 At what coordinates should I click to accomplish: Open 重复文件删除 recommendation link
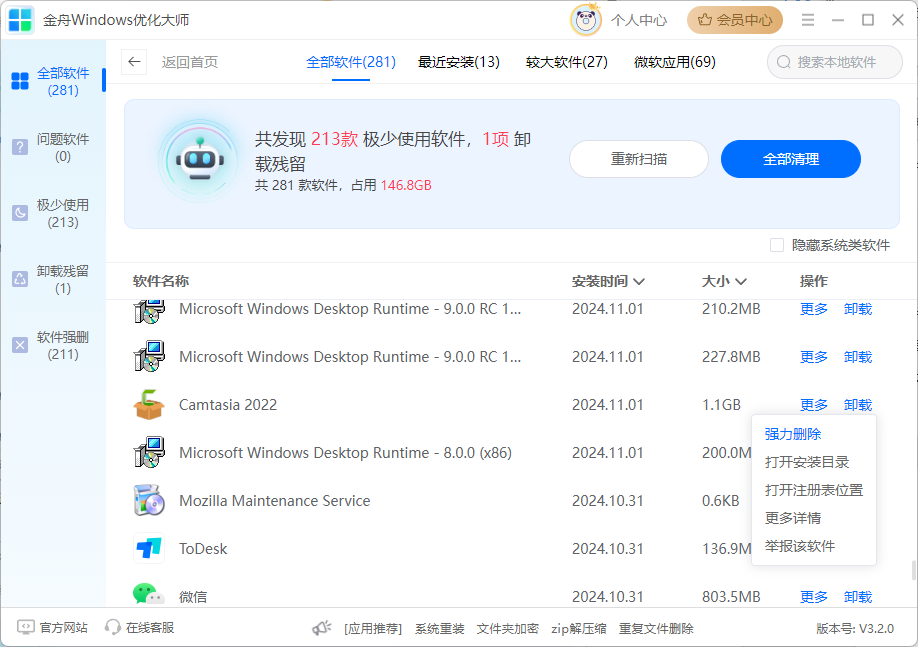coord(656,628)
